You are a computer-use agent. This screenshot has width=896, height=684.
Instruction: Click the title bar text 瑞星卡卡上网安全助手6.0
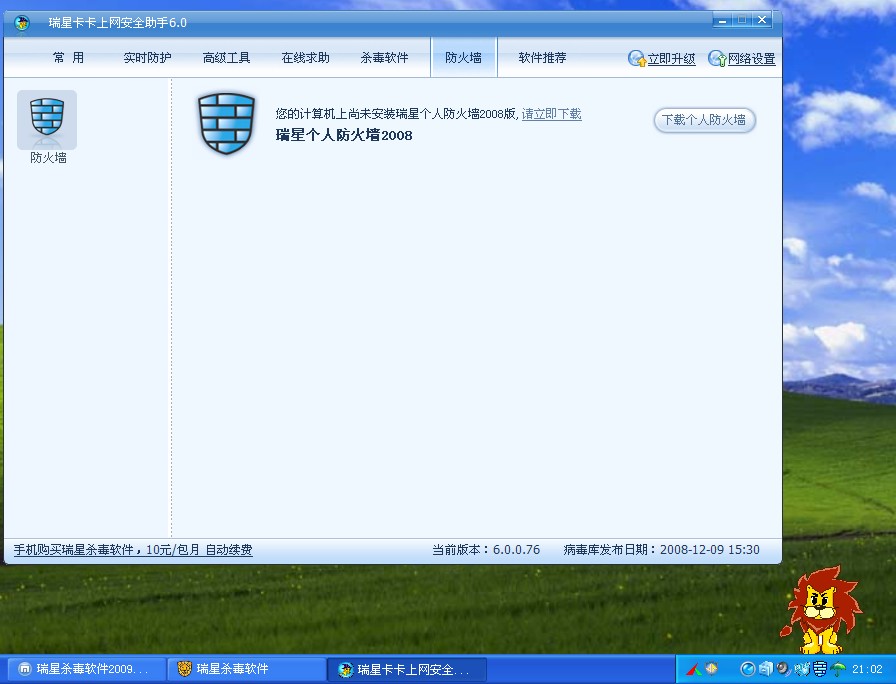coord(118,23)
